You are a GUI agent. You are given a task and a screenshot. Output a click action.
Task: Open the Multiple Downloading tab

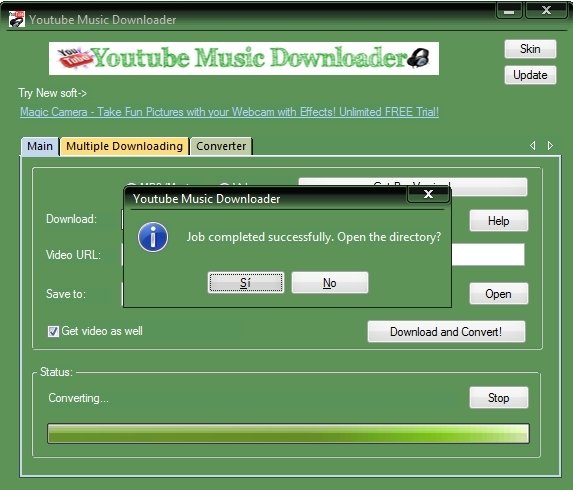124,146
